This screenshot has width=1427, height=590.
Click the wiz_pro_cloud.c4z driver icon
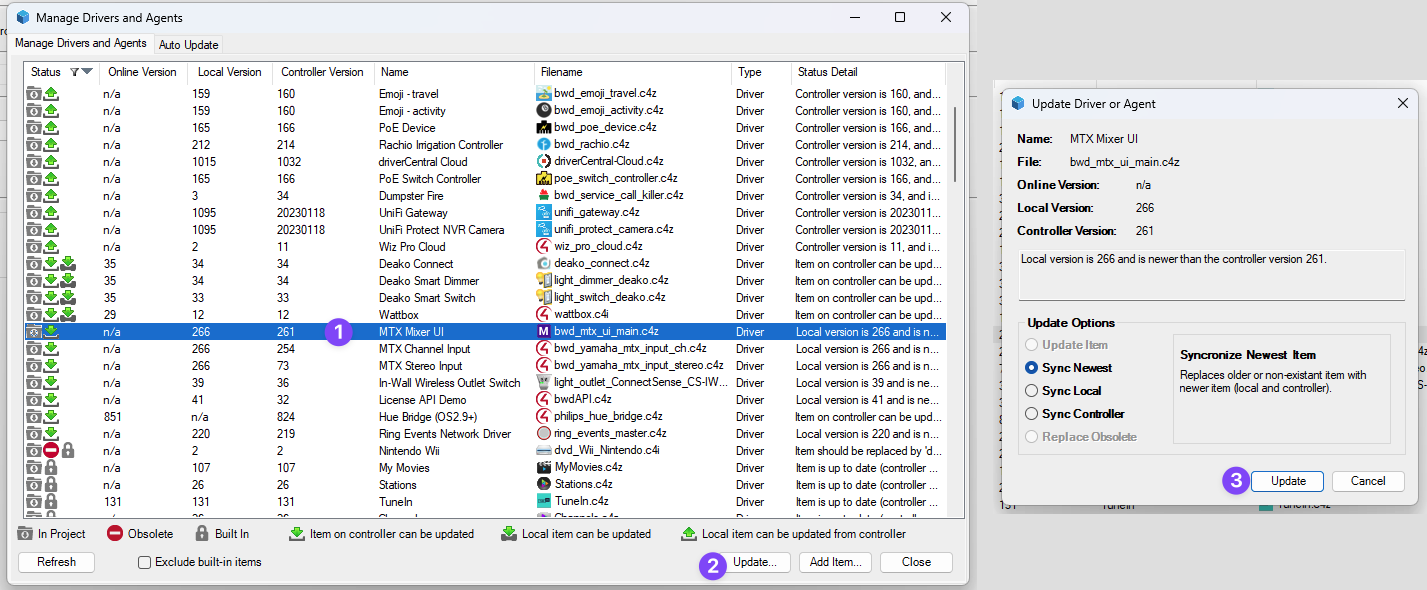pyautogui.click(x=544, y=247)
